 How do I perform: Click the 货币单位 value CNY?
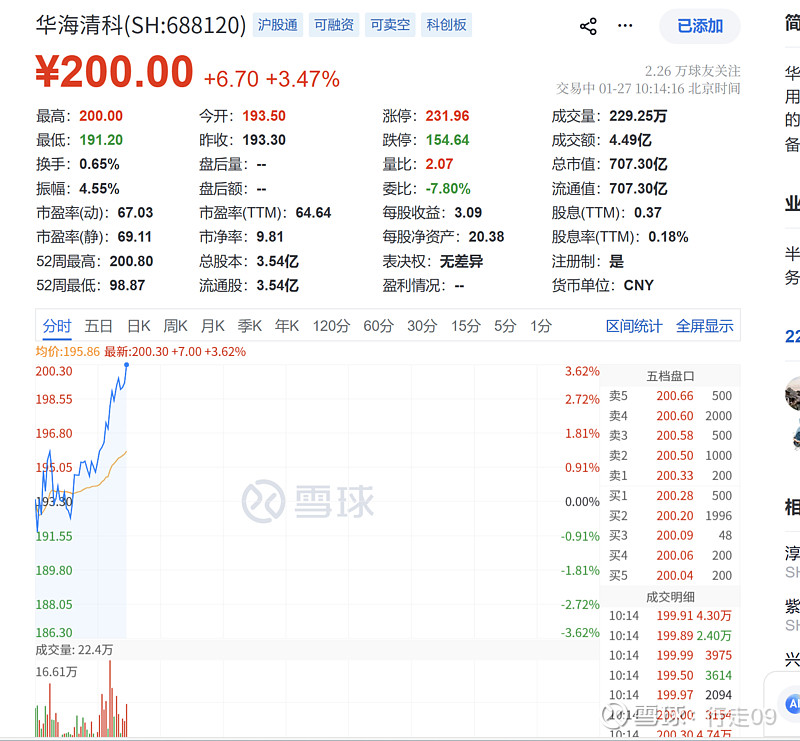[638, 285]
